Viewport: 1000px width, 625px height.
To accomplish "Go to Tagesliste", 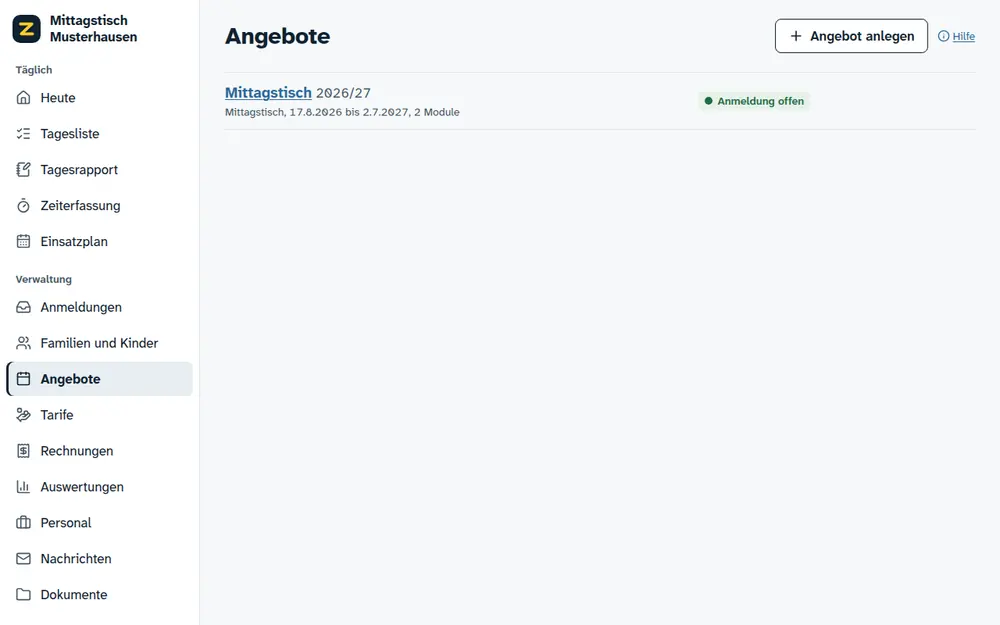I will point(99,133).
